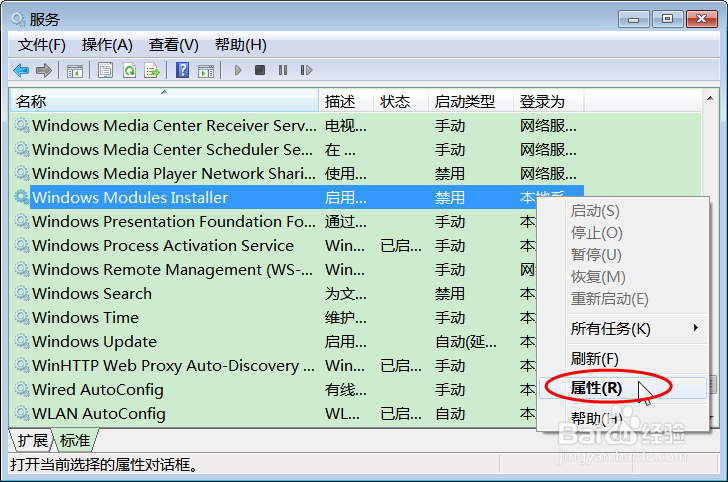This screenshot has height=482, width=728.
Task: Select Windows Presentation Foundation Font Cache row
Action: 274,221
